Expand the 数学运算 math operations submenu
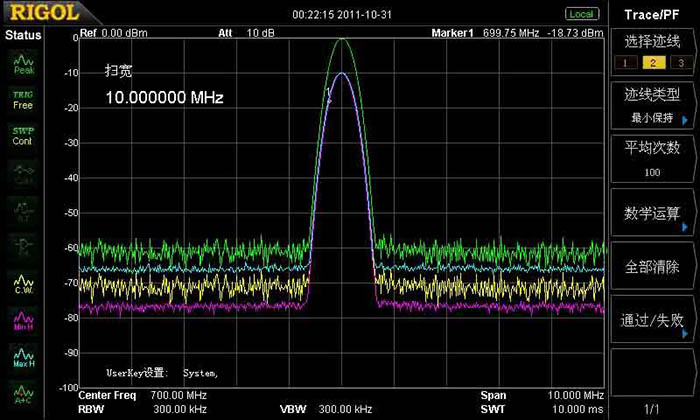Image resolution: width=700 pixels, height=420 pixels. [x=654, y=213]
